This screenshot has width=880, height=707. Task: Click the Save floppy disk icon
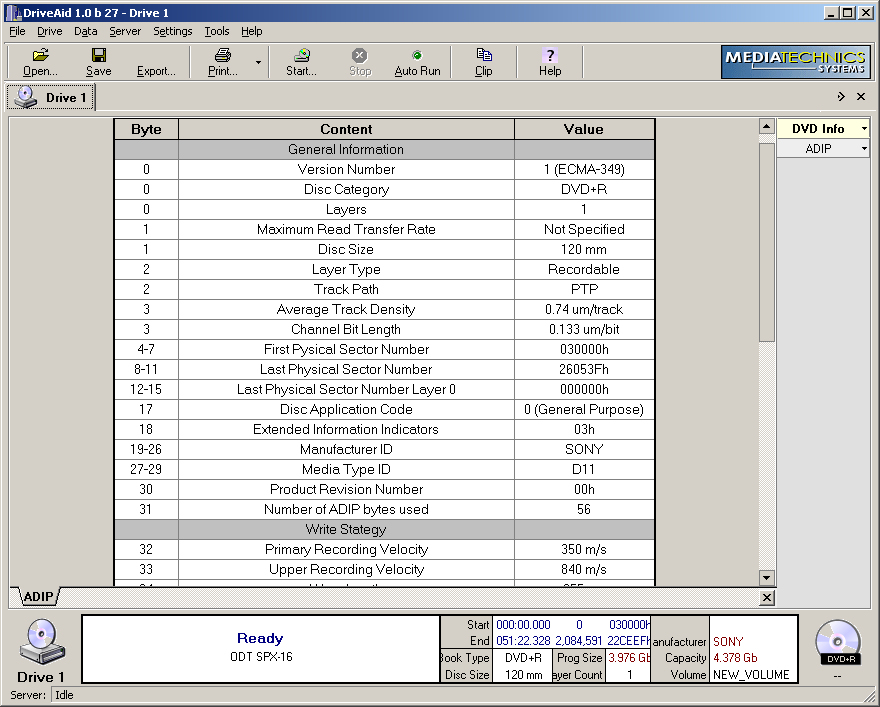[98, 56]
